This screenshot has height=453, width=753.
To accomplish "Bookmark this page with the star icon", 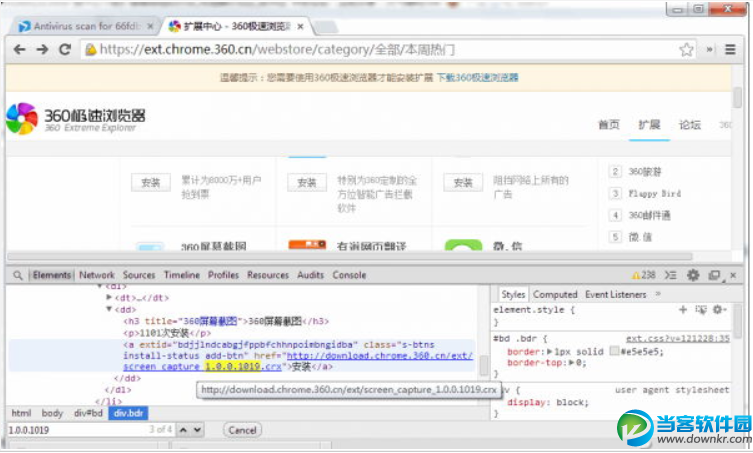I will click(687, 49).
